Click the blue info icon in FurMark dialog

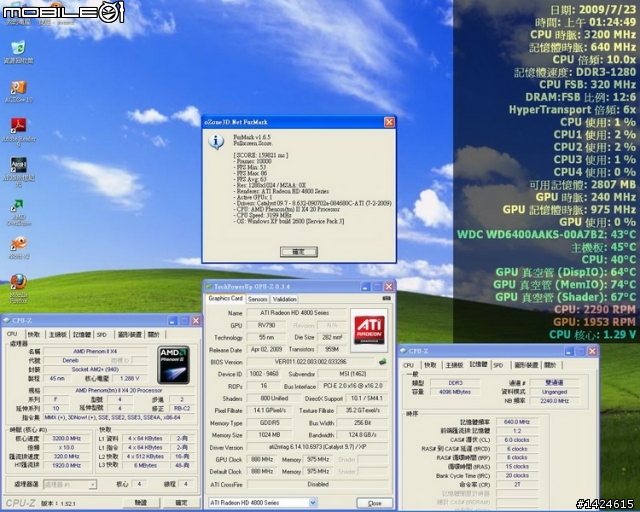coord(216,142)
